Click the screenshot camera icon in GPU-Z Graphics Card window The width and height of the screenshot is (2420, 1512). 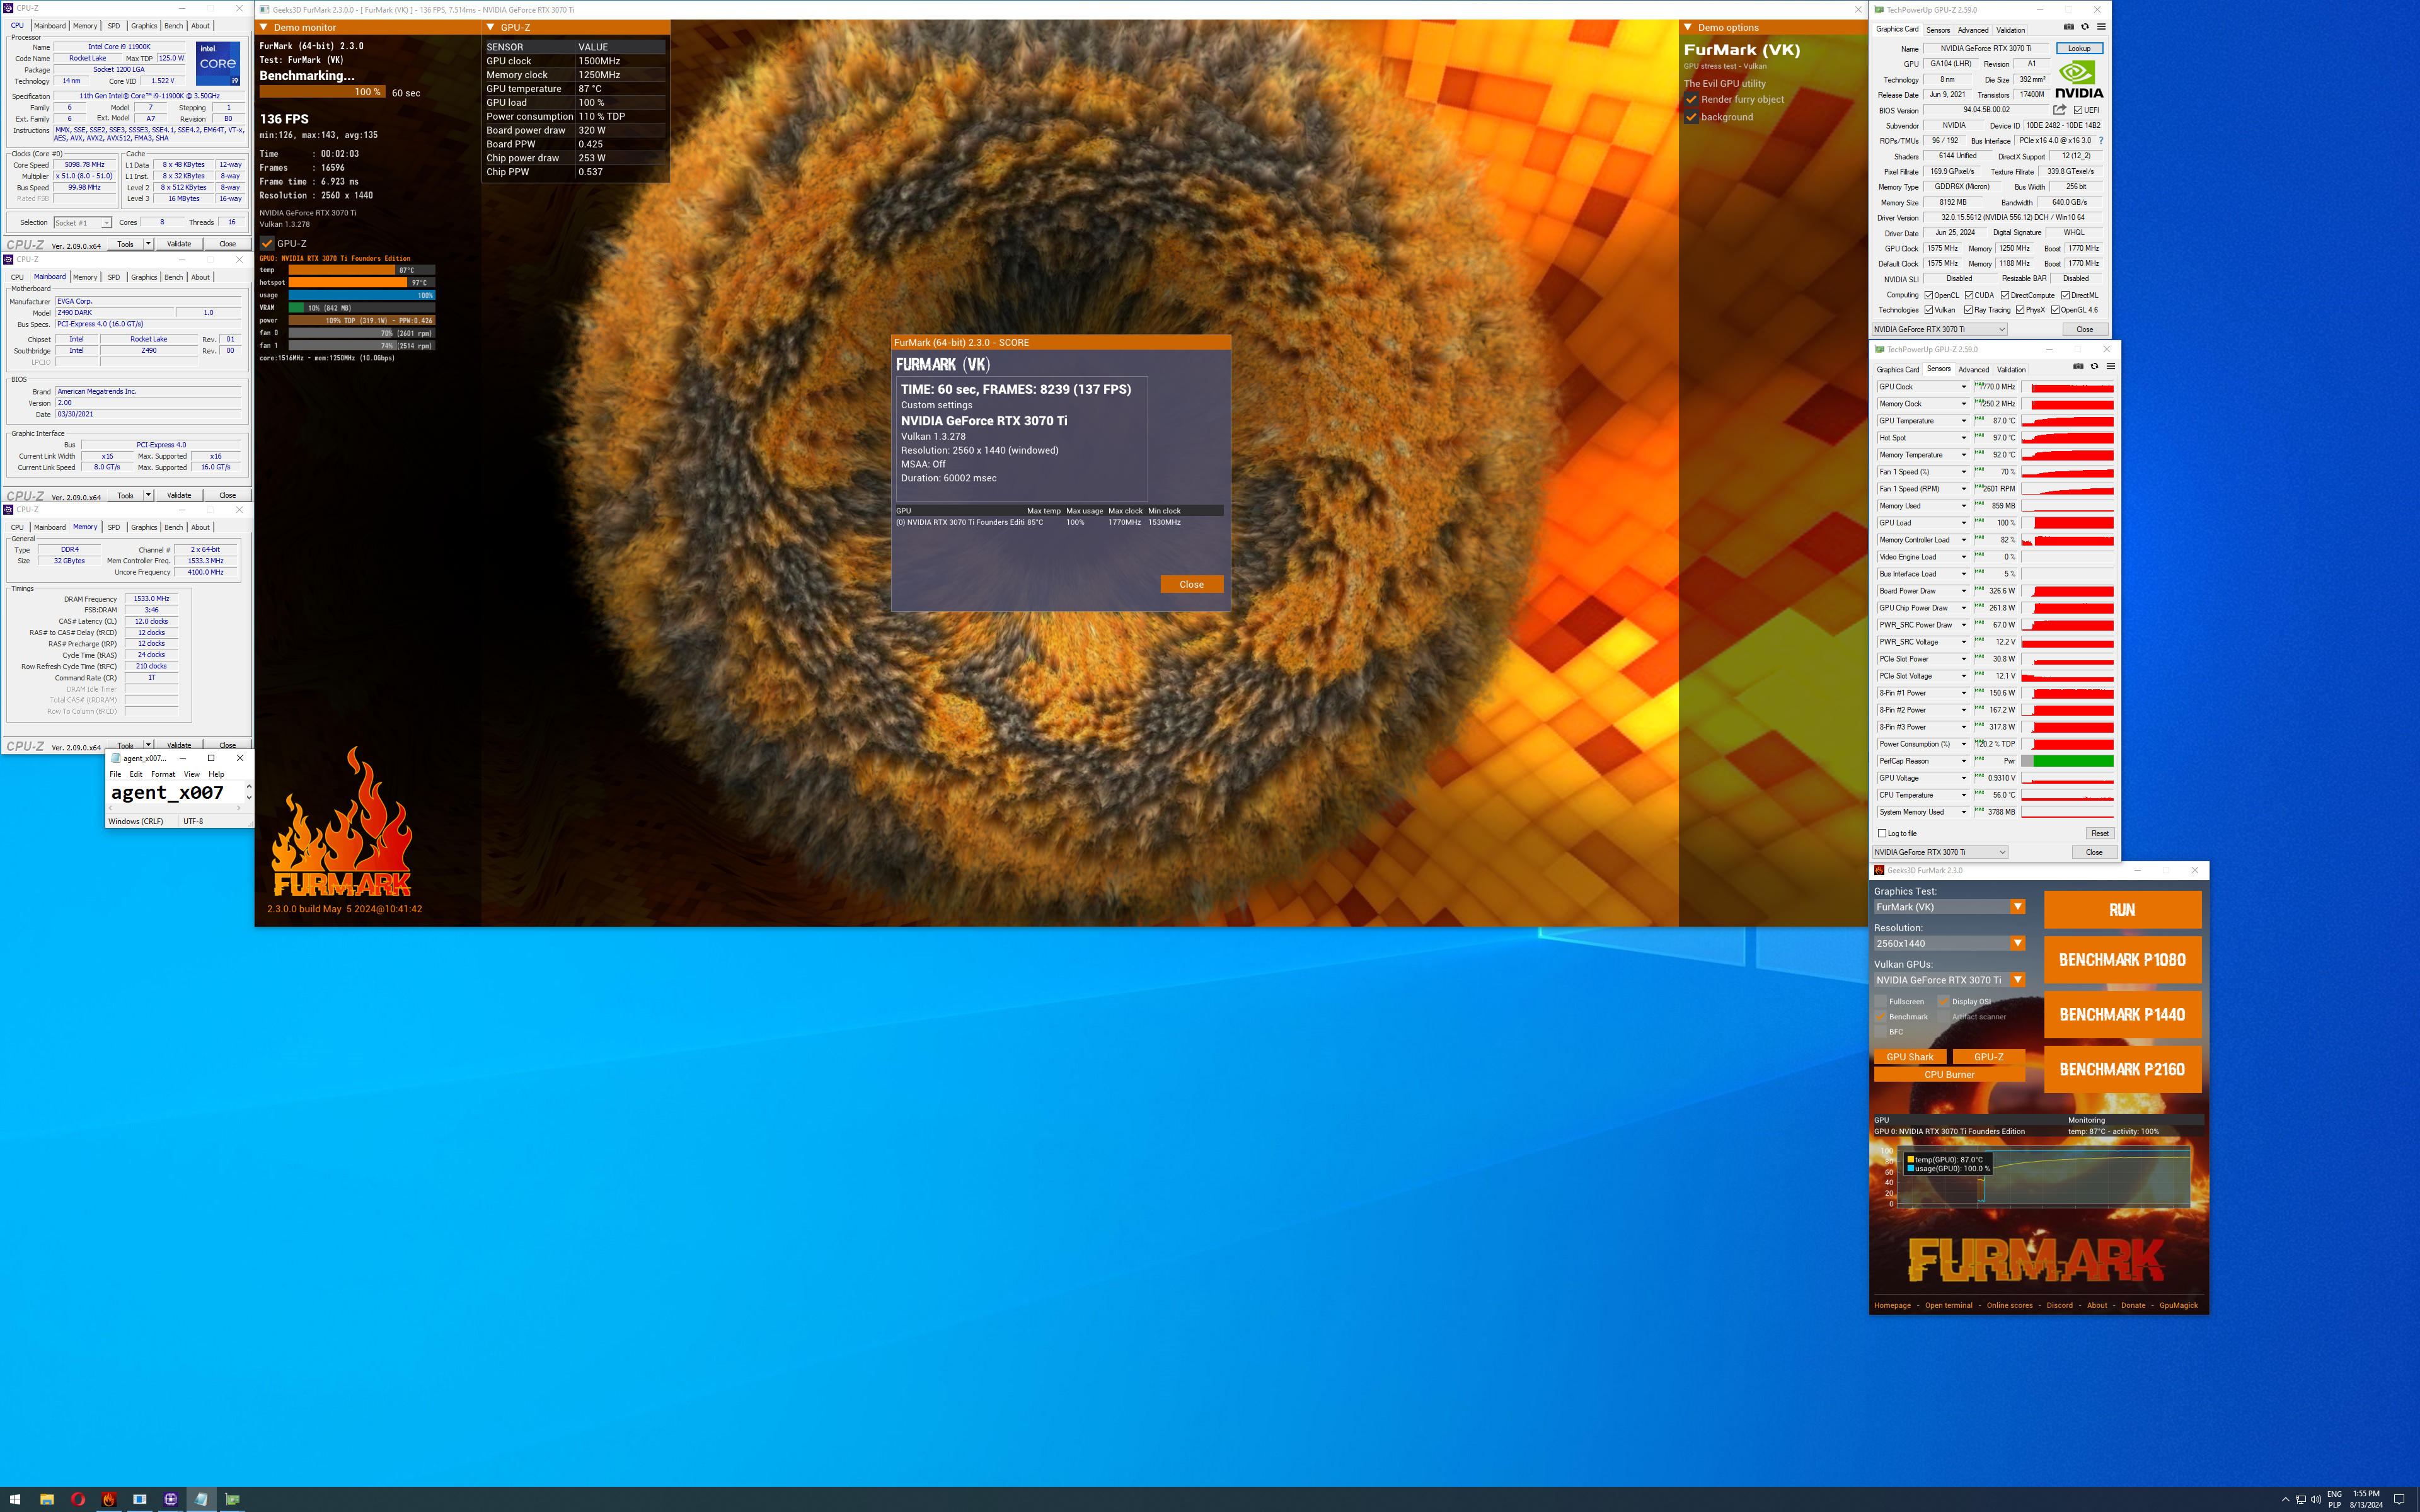pos(2069,27)
